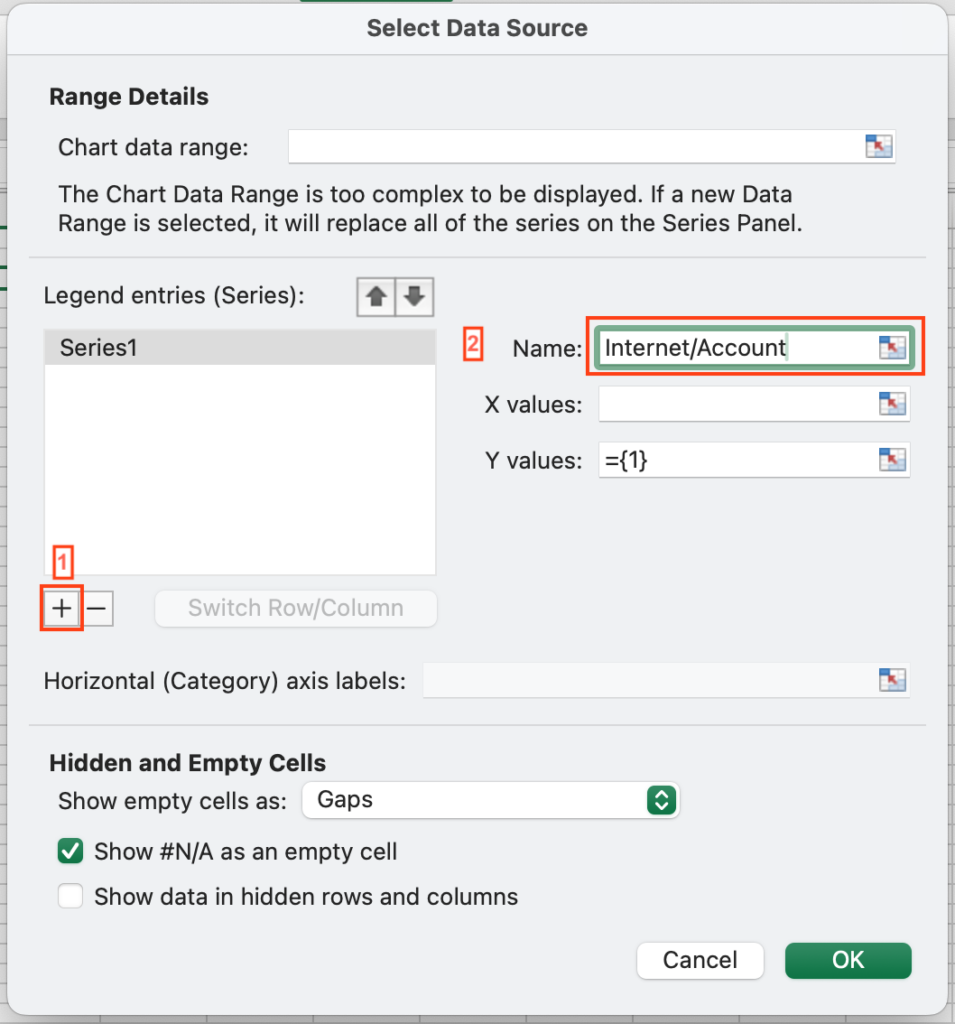This screenshot has width=955, height=1024.
Task: Click the range selector icon in Name field
Action: click(892, 347)
